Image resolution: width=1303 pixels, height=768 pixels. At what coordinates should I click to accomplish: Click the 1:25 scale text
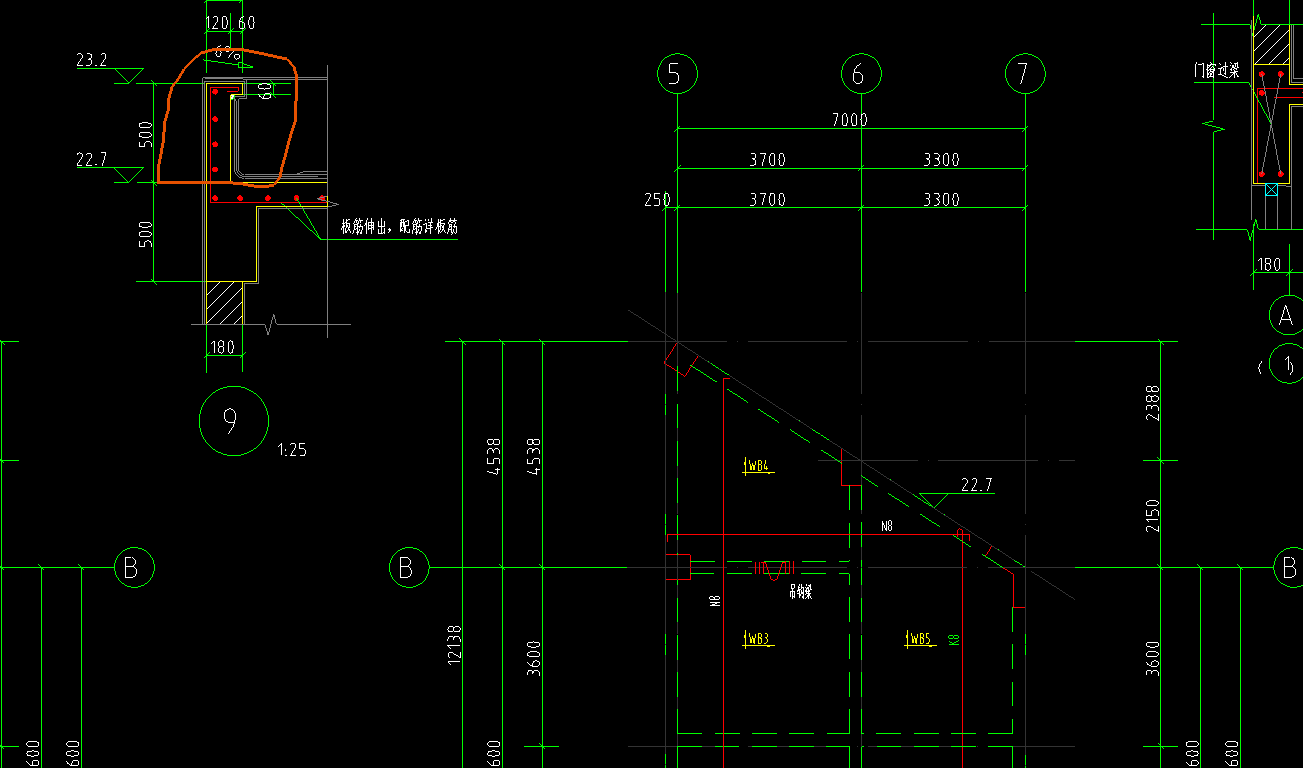click(292, 451)
